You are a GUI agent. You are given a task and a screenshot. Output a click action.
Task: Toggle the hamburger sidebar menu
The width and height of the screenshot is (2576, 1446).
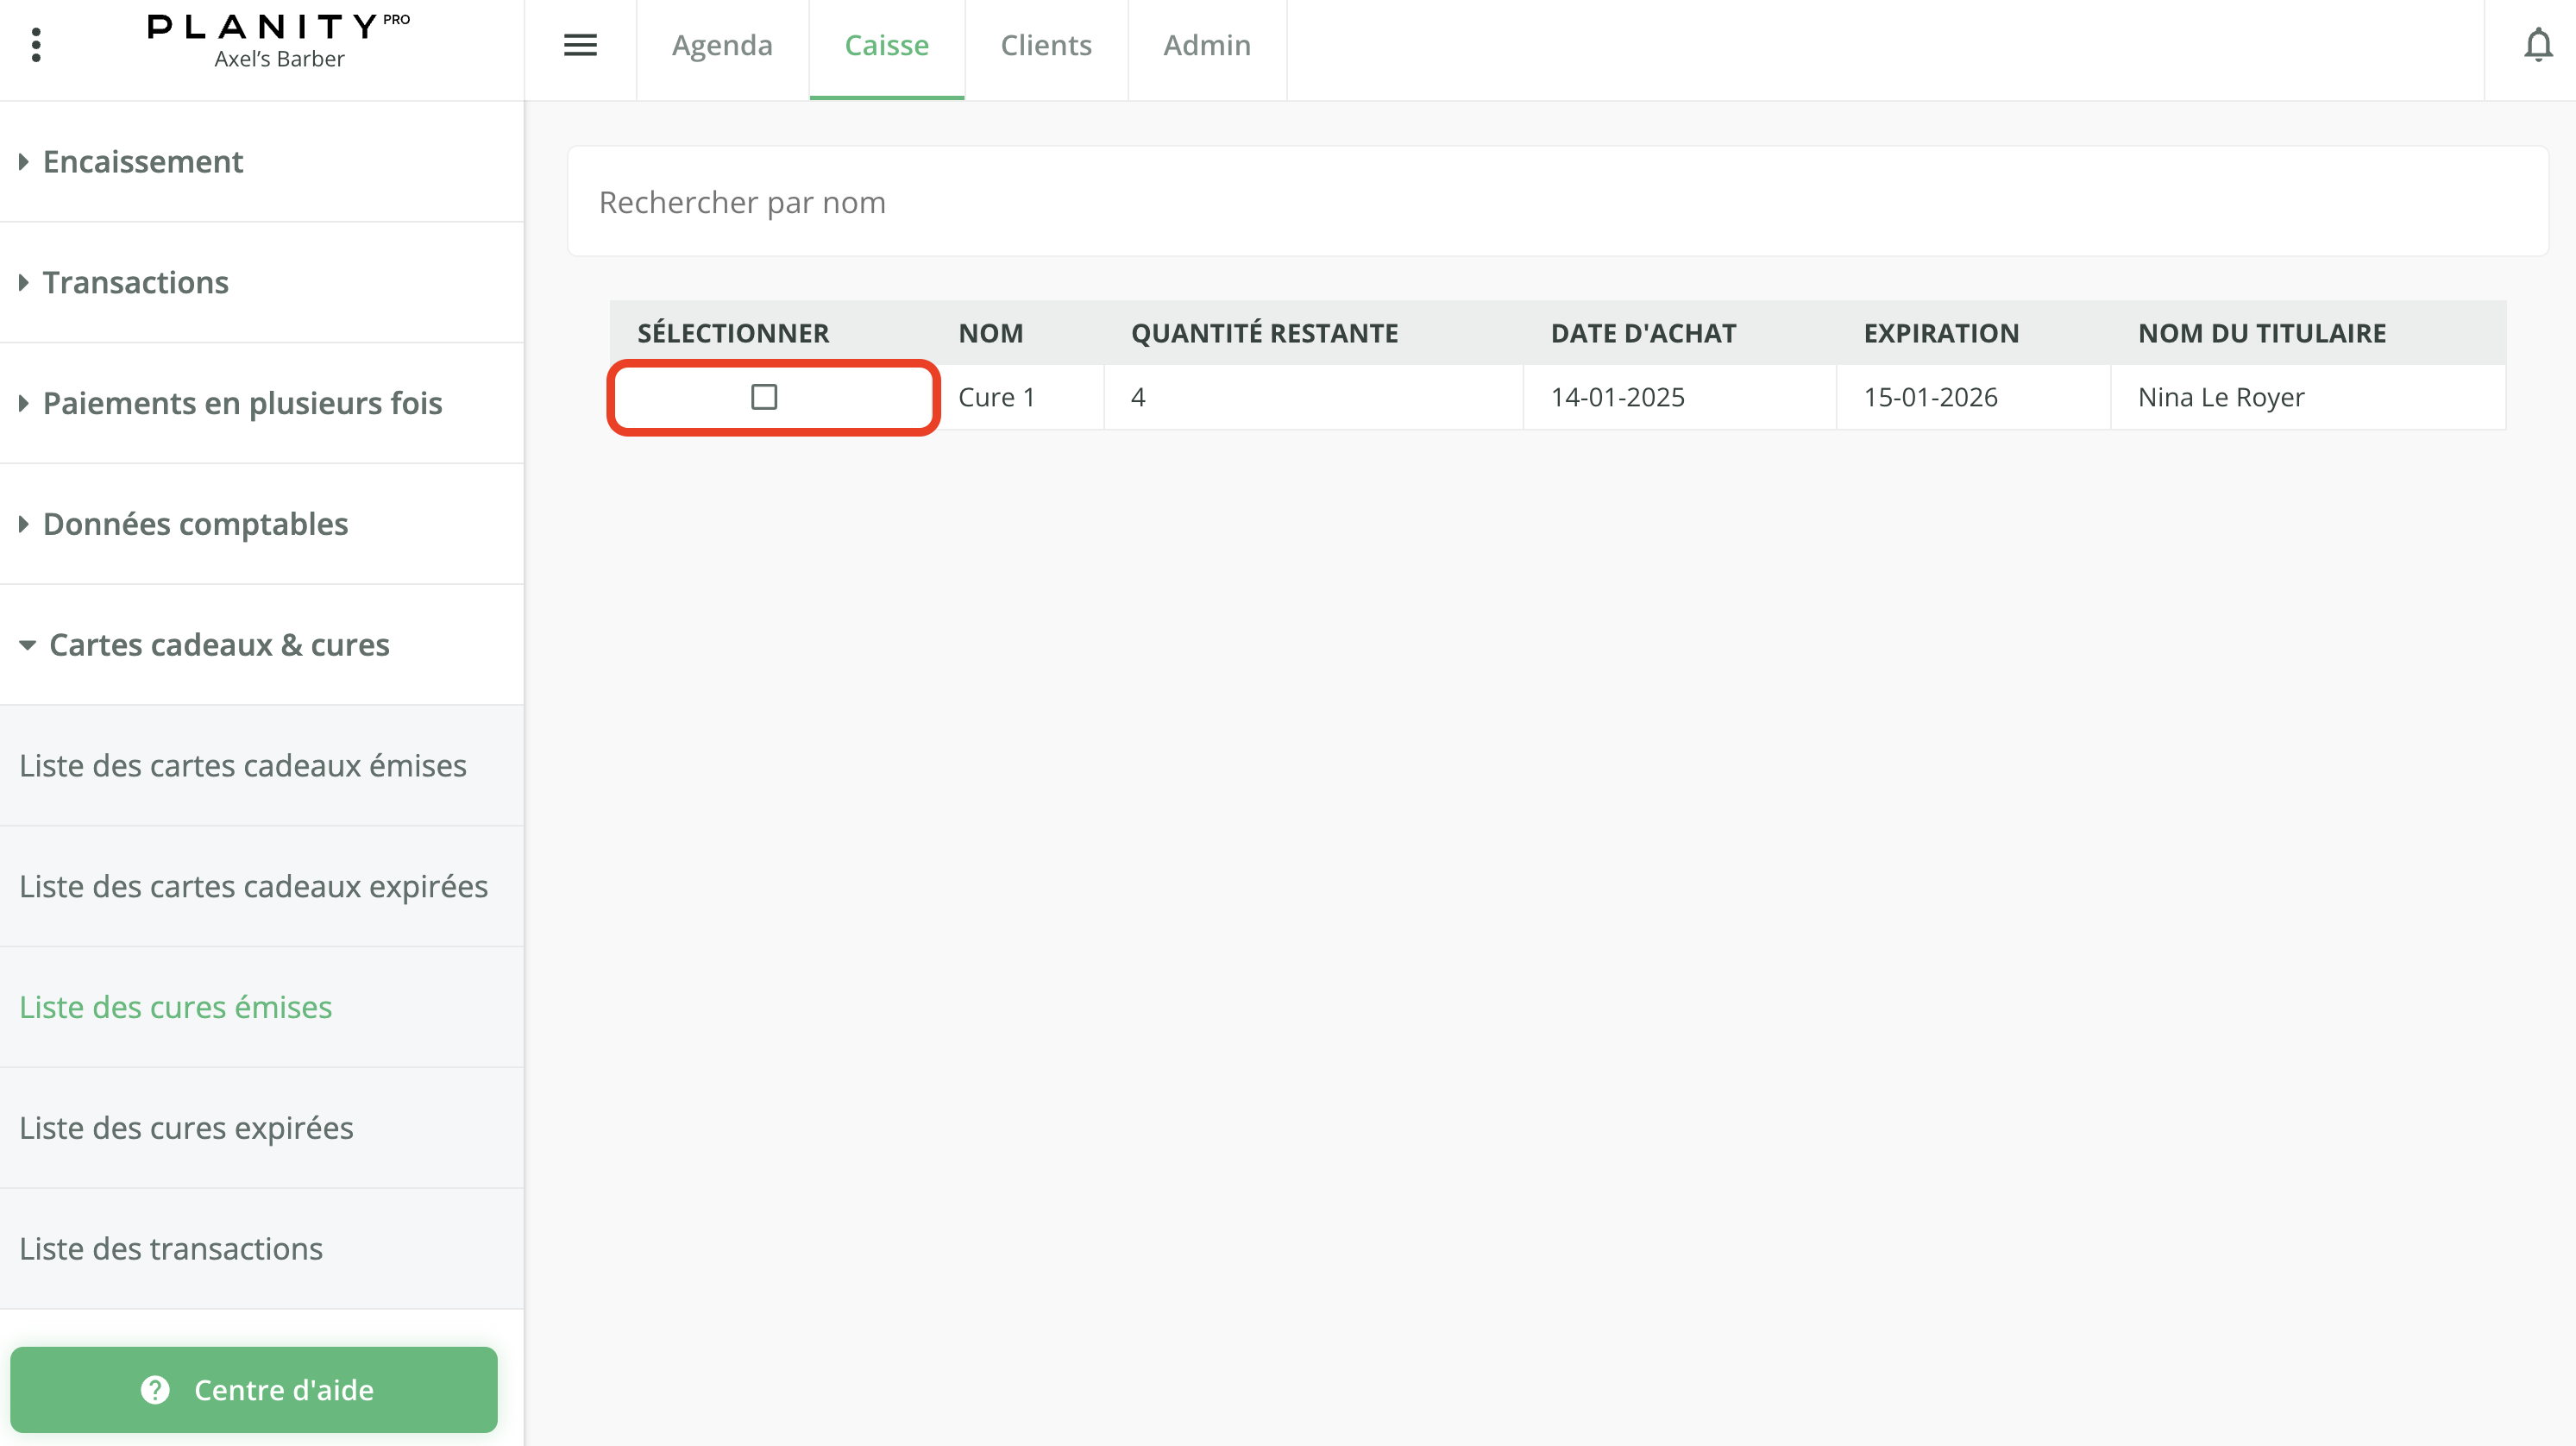click(x=580, y=45)
